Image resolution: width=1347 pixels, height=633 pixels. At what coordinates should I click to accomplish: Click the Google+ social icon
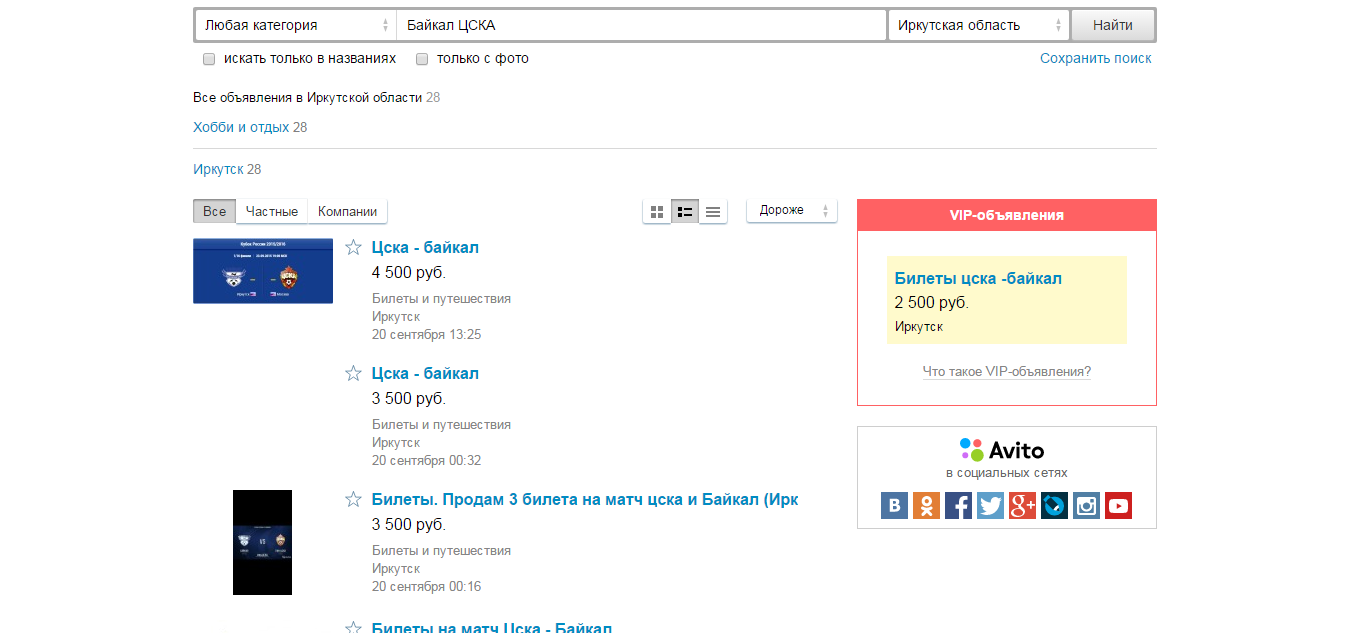[x=1022, y=506]
